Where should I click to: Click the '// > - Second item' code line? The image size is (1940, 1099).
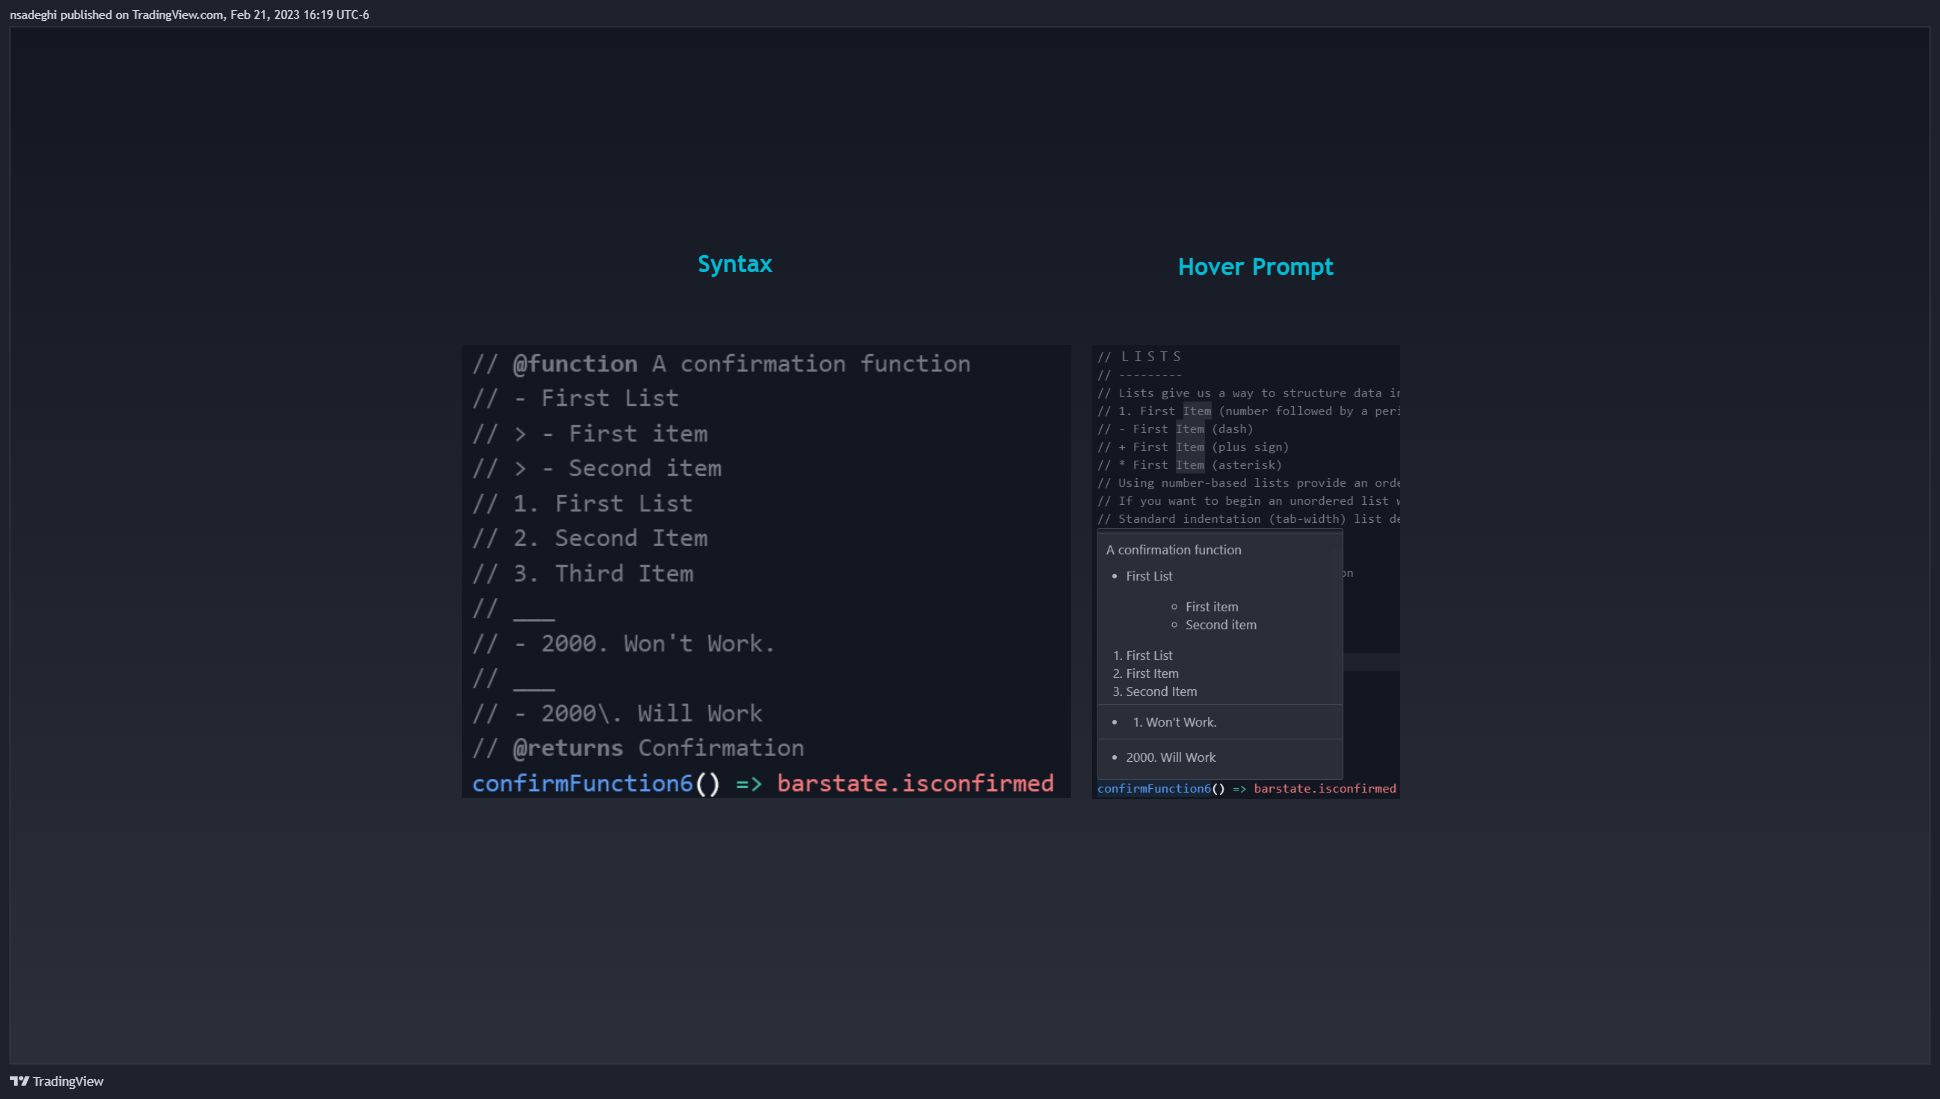(x=597, y=468)
